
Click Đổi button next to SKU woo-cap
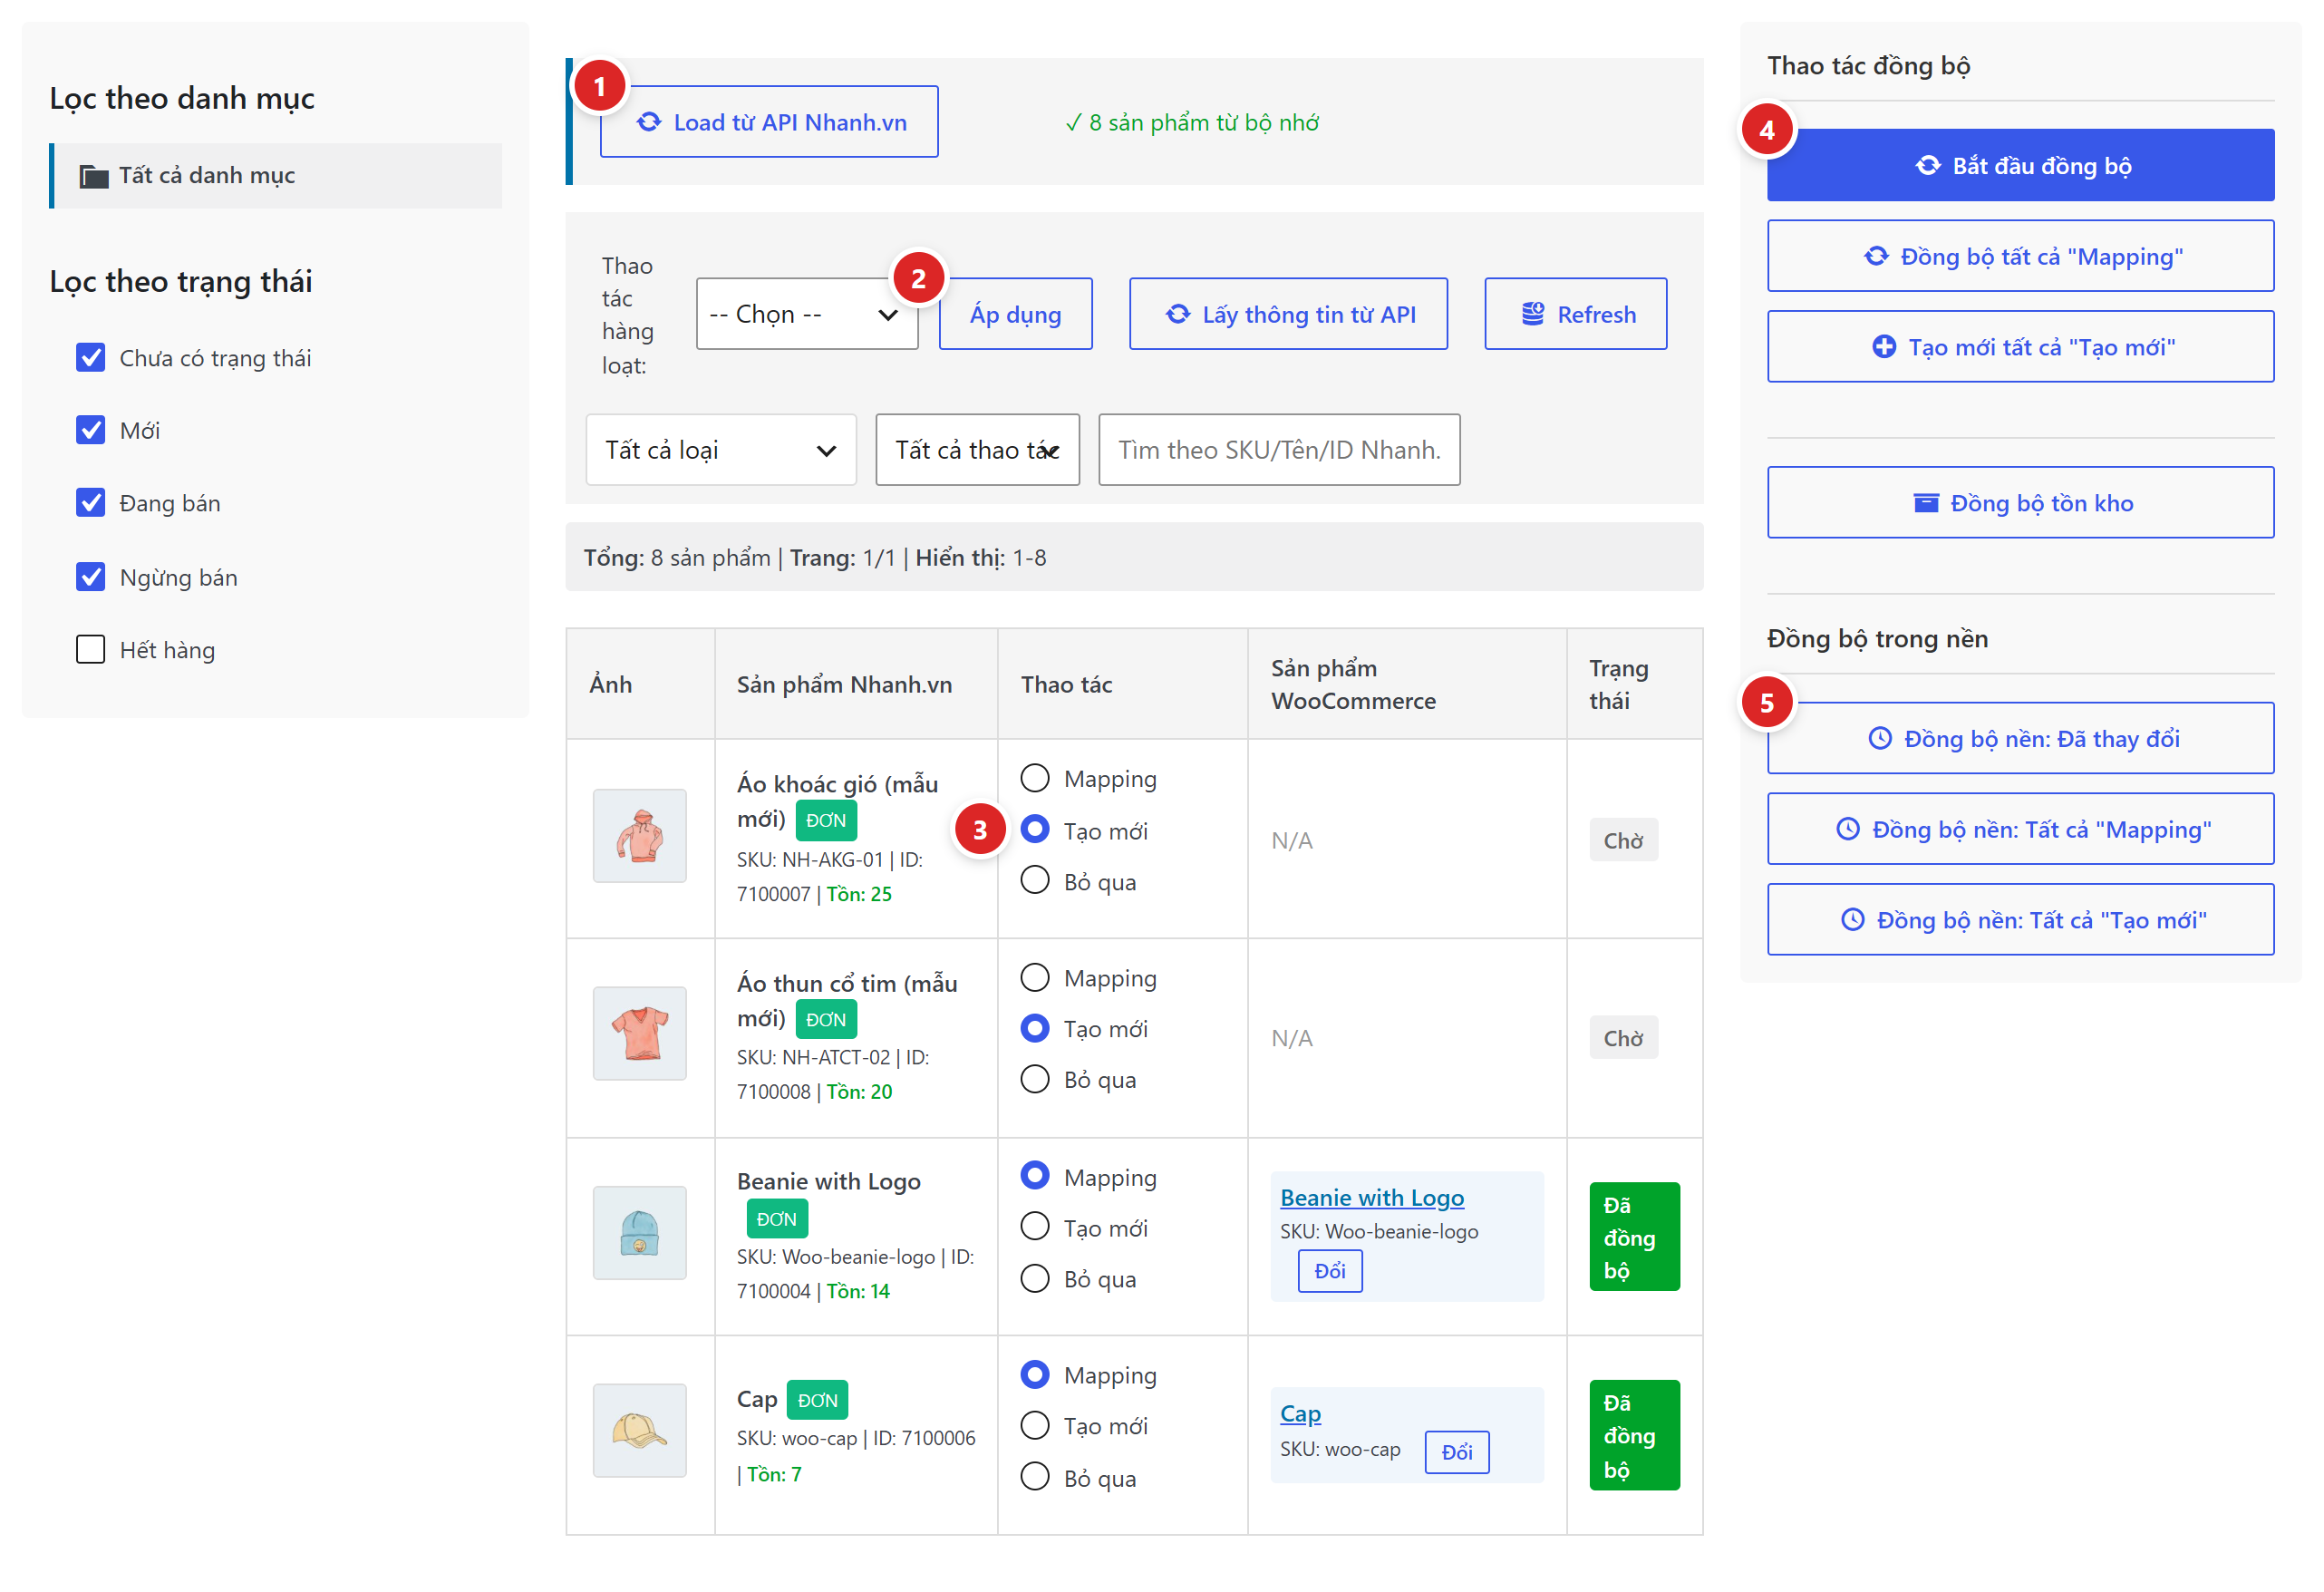(x=1456, y=1451)
